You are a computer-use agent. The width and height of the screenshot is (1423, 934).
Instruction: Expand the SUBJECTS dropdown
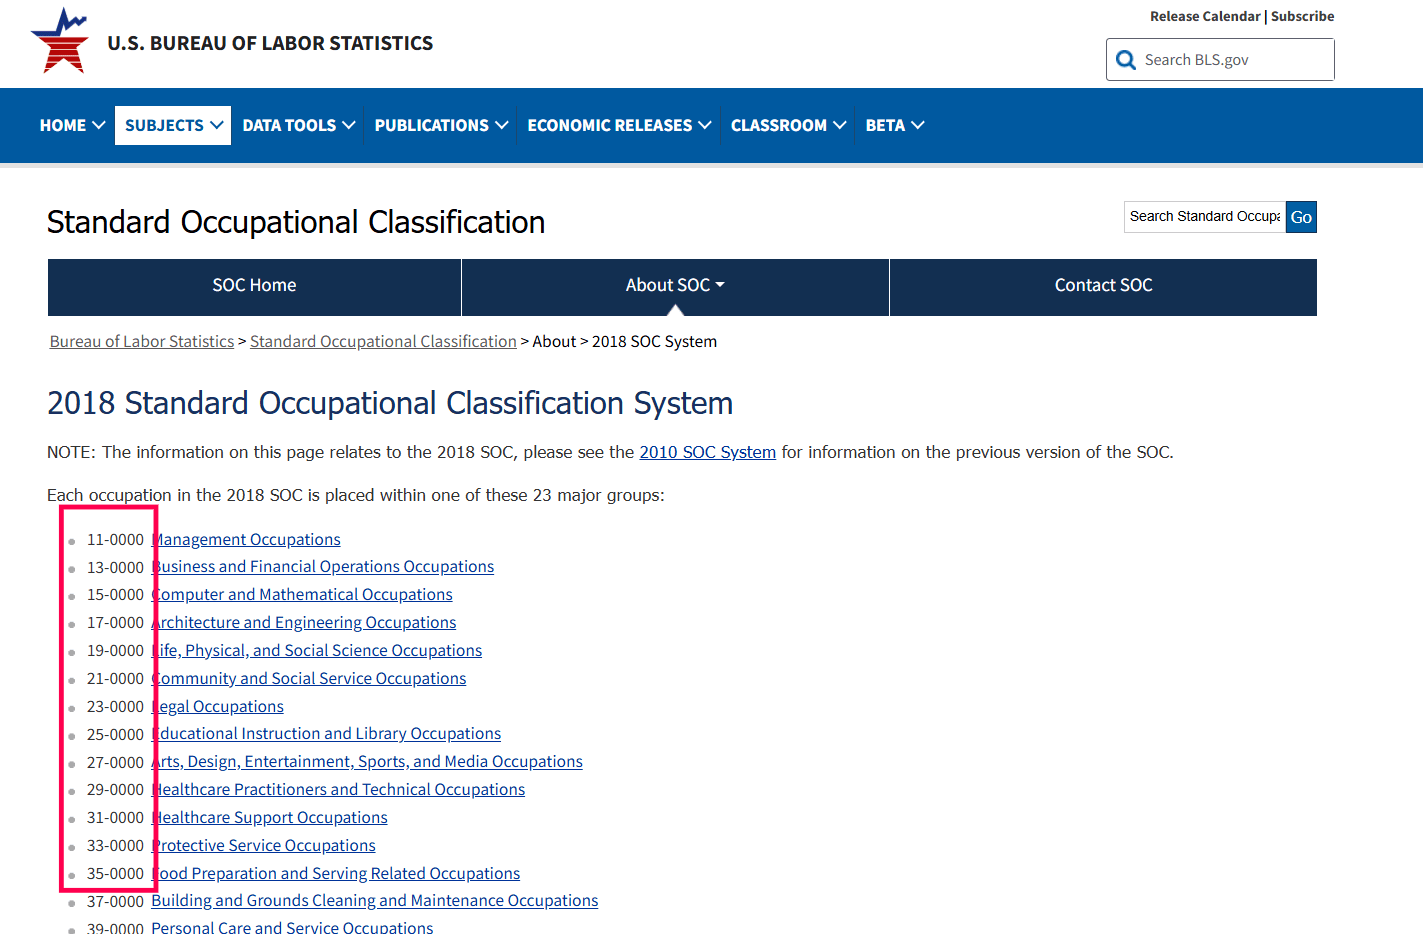coord(173,125)
